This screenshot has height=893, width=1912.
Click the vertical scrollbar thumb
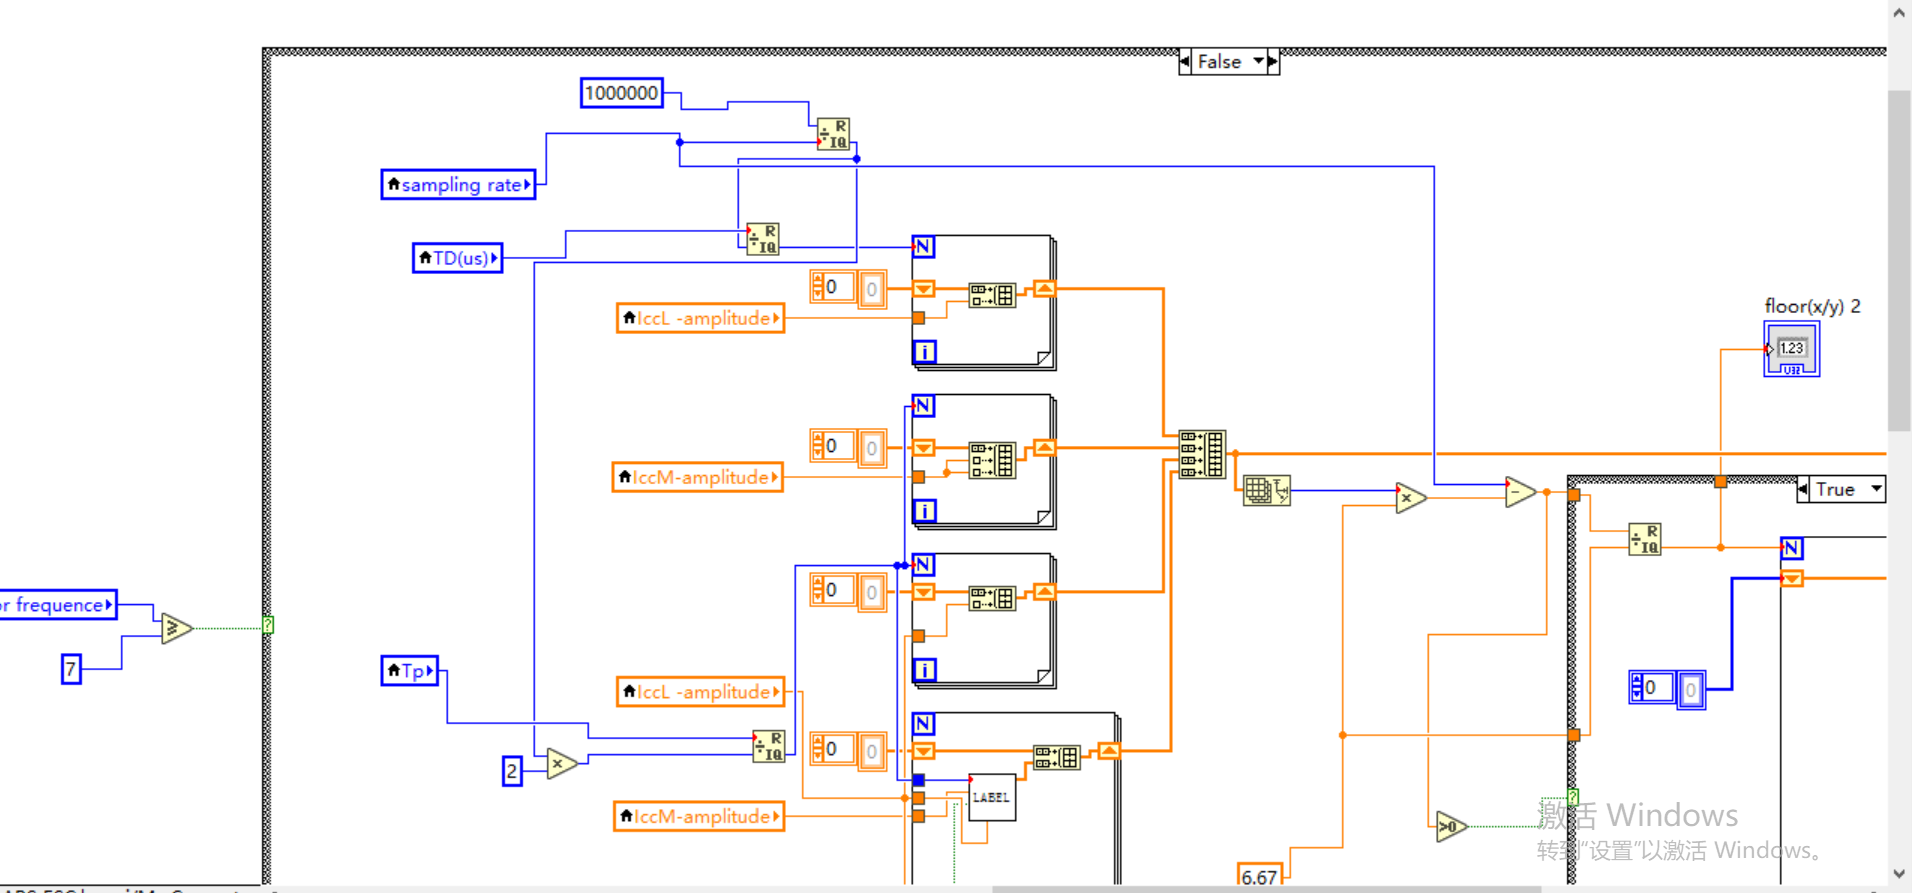tap(1900, 260)
